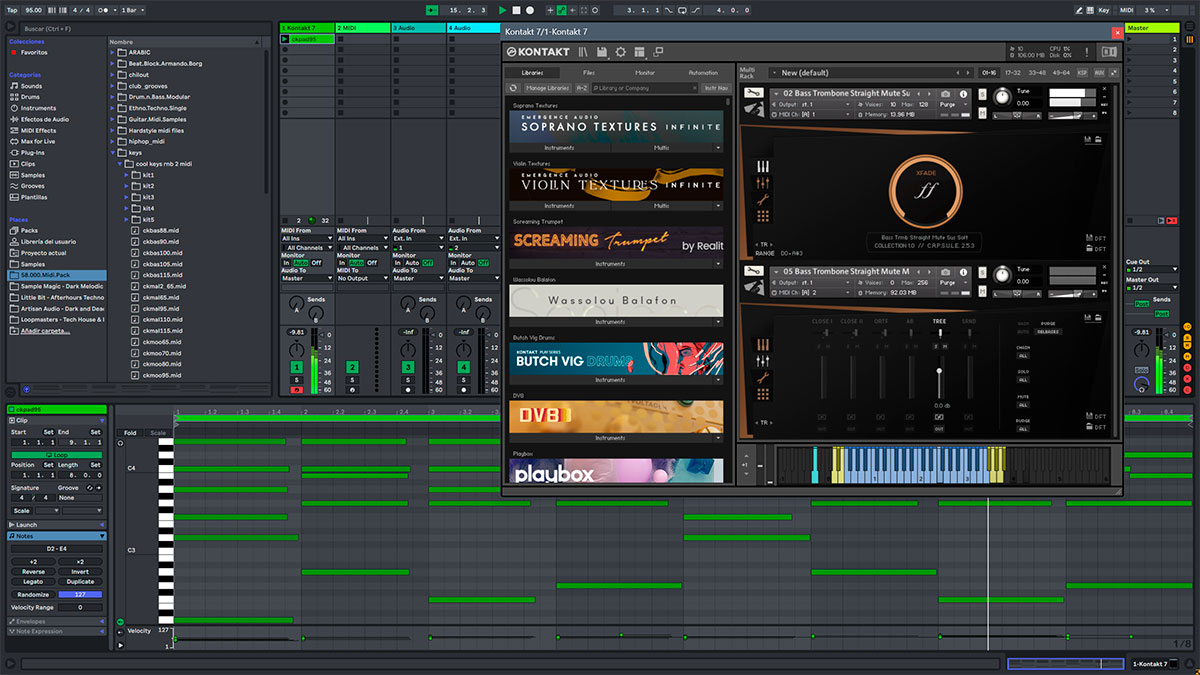Viewport: 1200px width, 675px height.
Task: Open wrench icon of 02 Bass Trombone
Action: tap(755, 93)
